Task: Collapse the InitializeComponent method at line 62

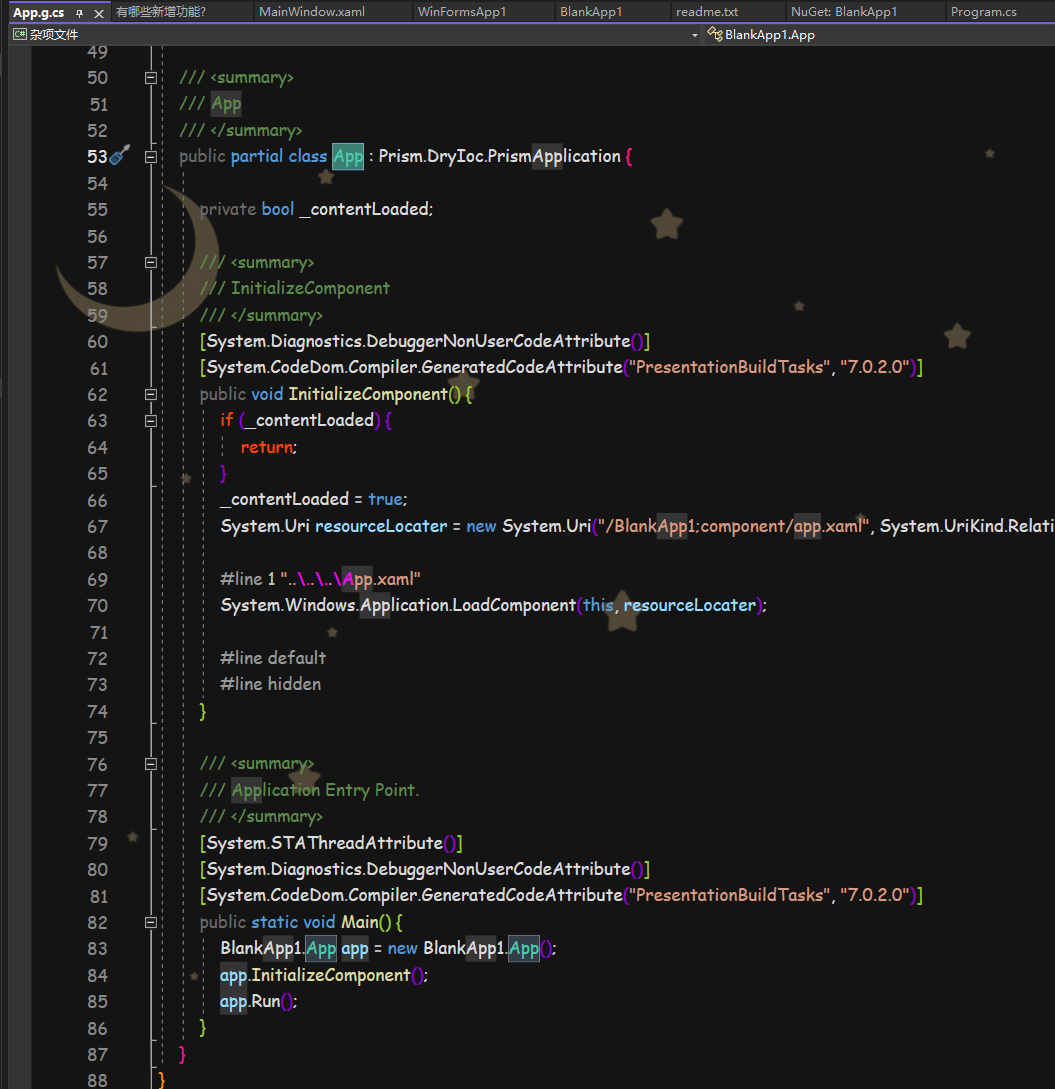Action: point(151,394)
